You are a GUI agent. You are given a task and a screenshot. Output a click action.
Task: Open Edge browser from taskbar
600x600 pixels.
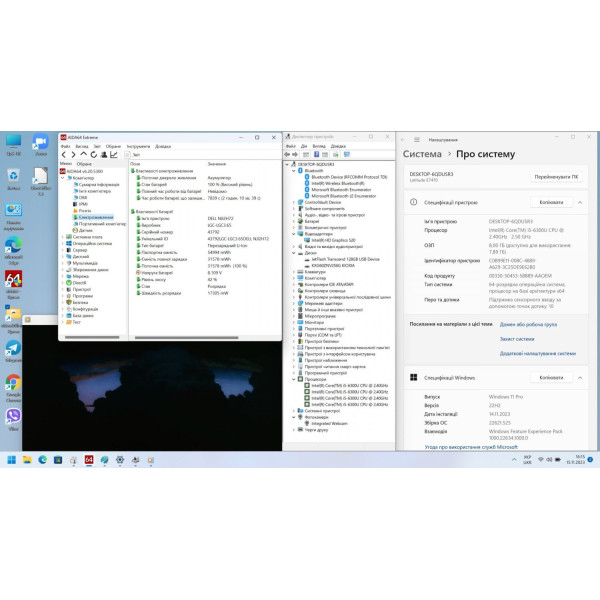coord(42,460)
